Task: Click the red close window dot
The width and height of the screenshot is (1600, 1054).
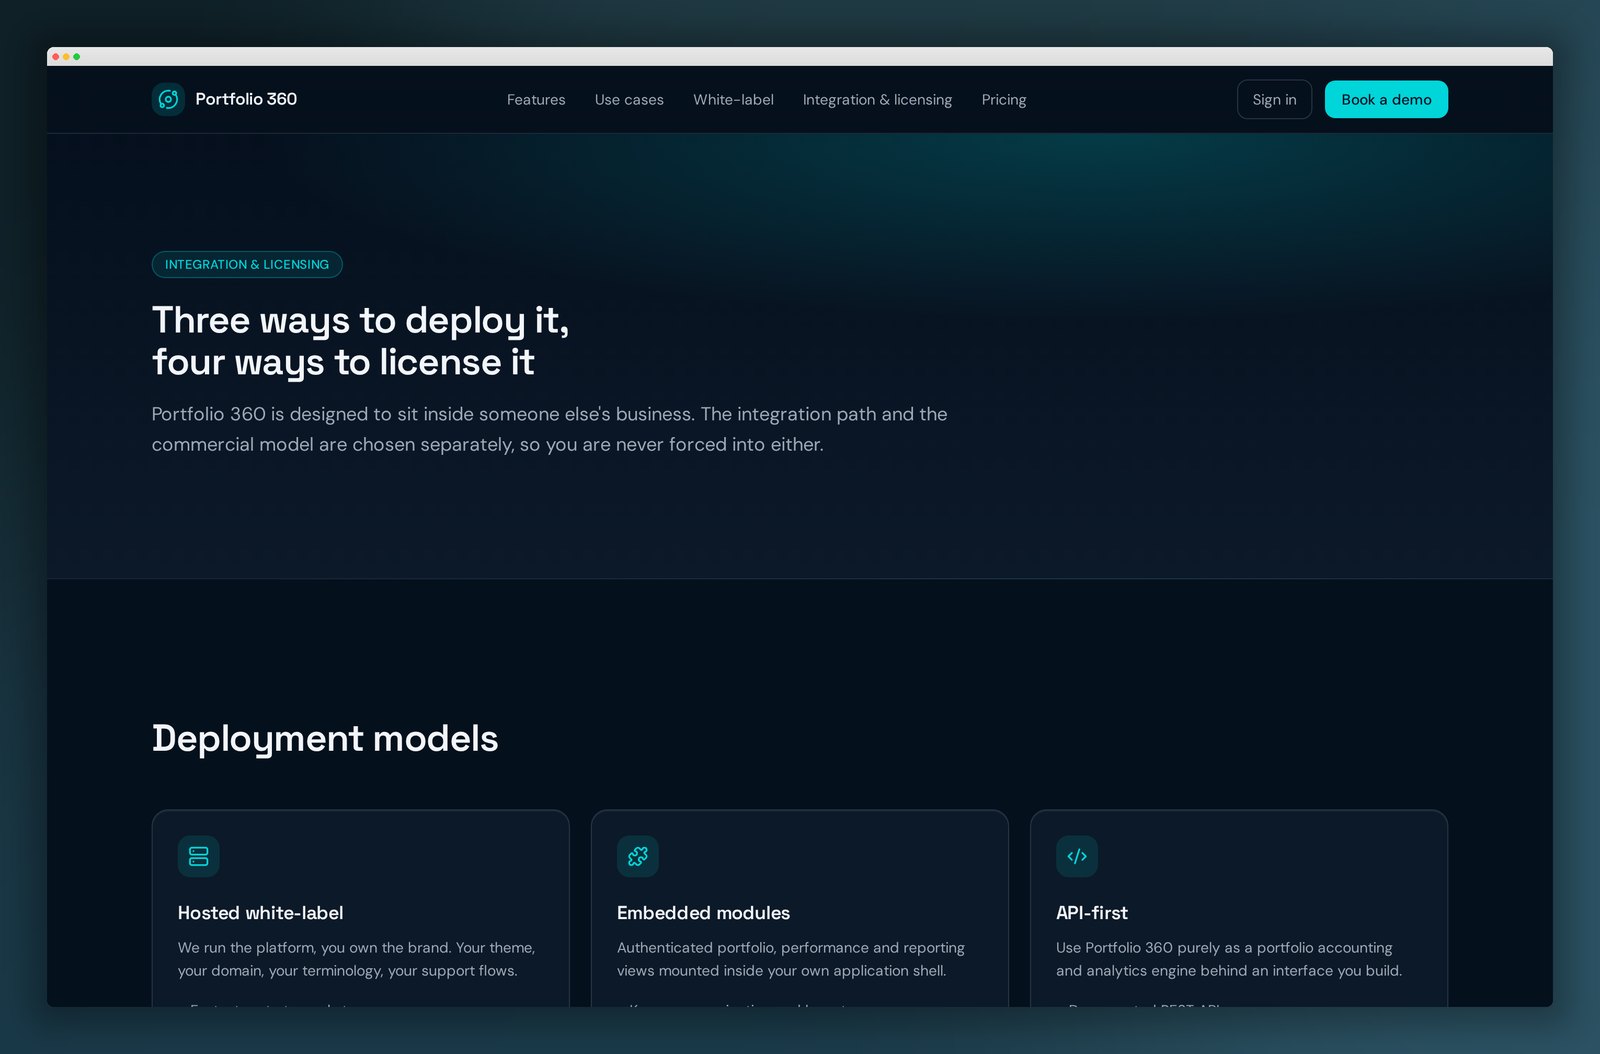Action: 56,57
